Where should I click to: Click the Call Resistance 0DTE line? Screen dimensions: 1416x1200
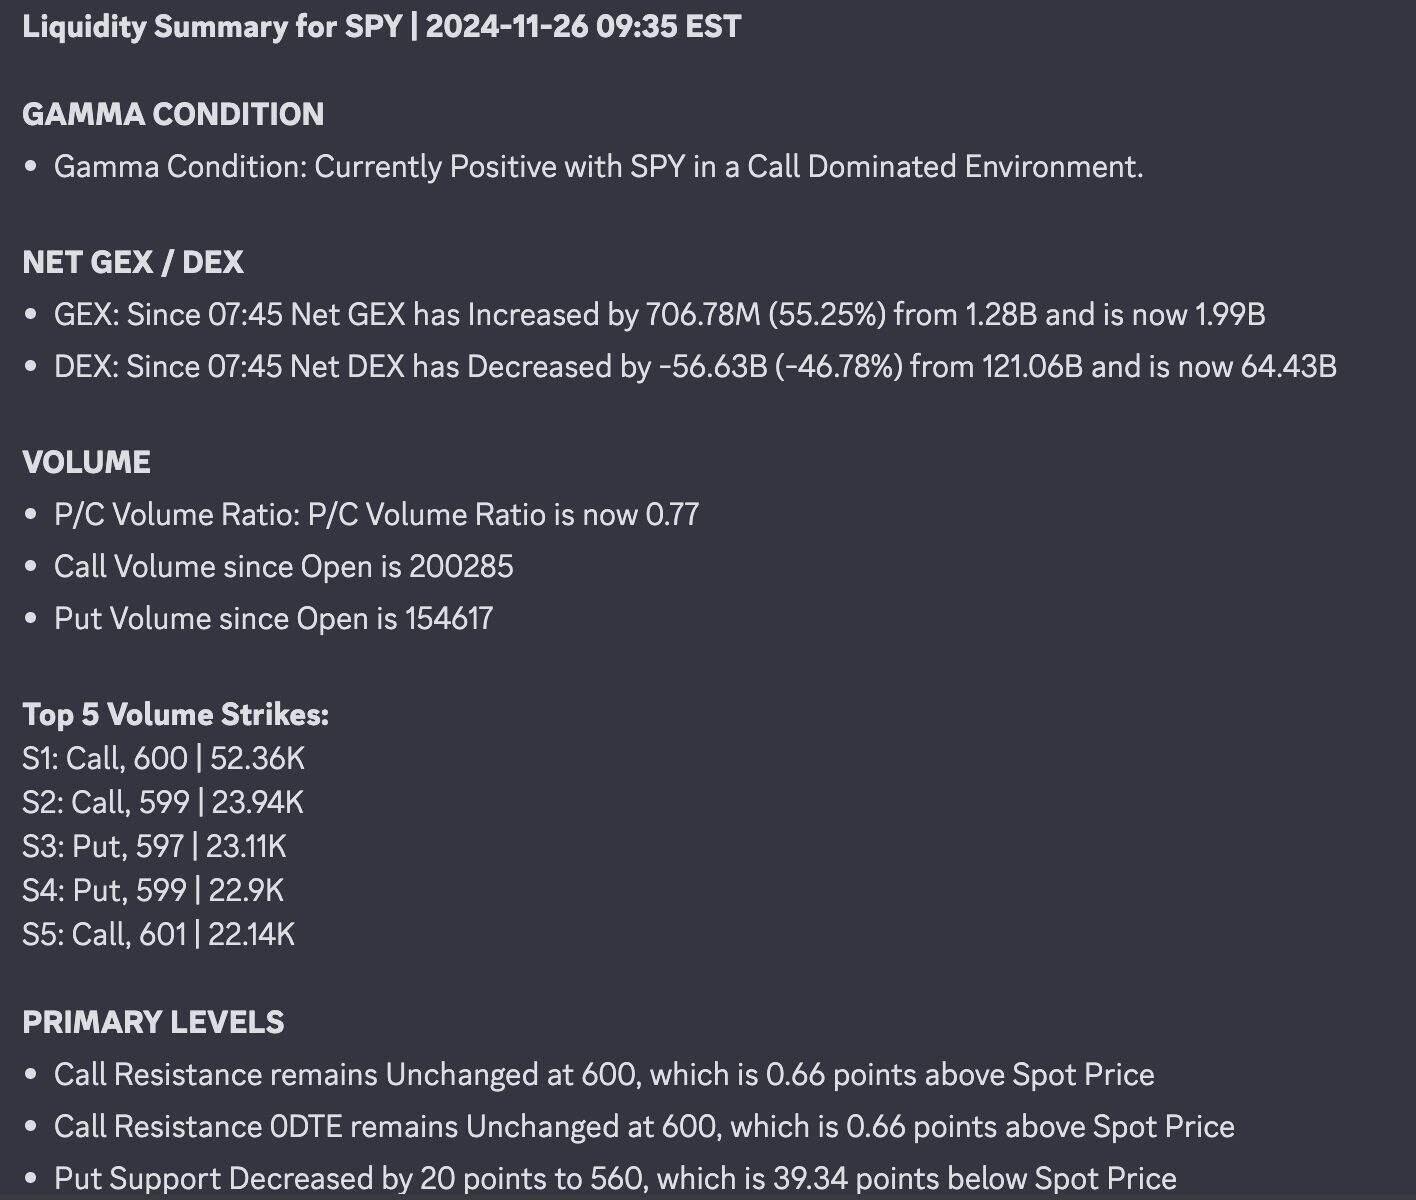point(644,1126)
